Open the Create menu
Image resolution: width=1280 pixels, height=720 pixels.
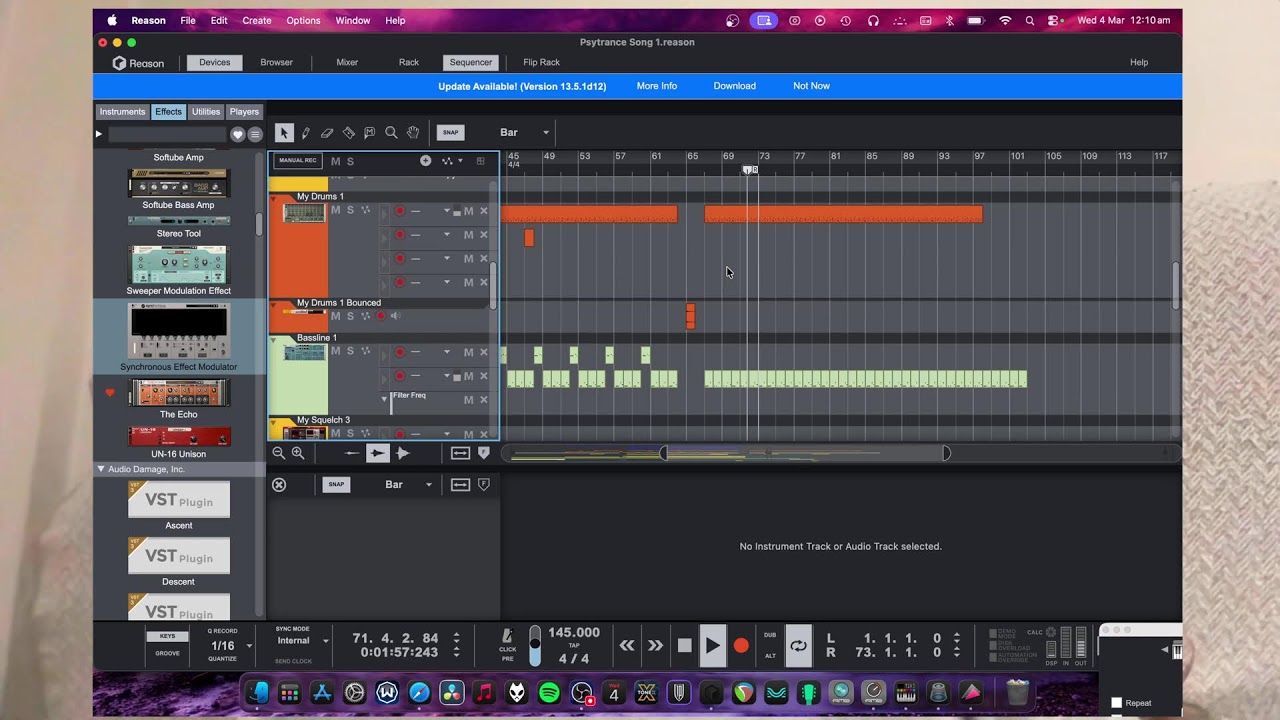click(x=257, y=20)
